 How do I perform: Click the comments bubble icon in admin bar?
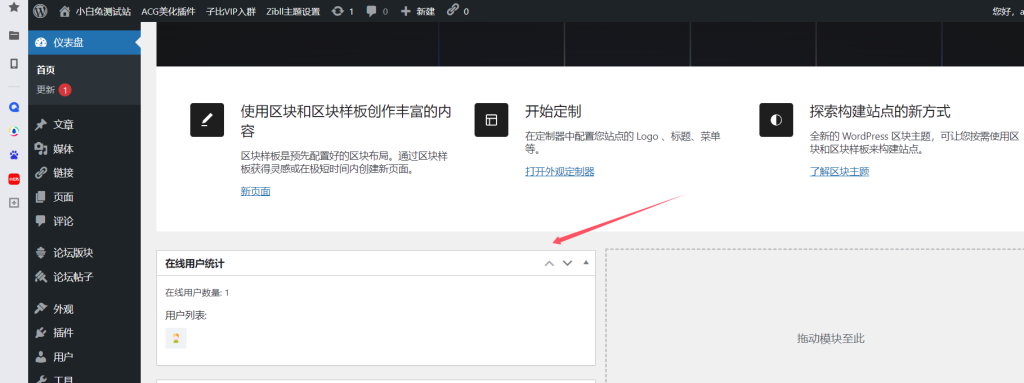click(372, 11)
